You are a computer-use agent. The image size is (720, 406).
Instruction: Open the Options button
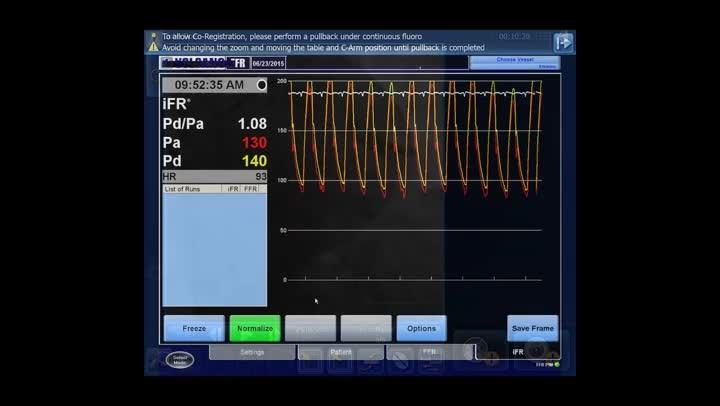pyautogui.click(x=421, y=328)
